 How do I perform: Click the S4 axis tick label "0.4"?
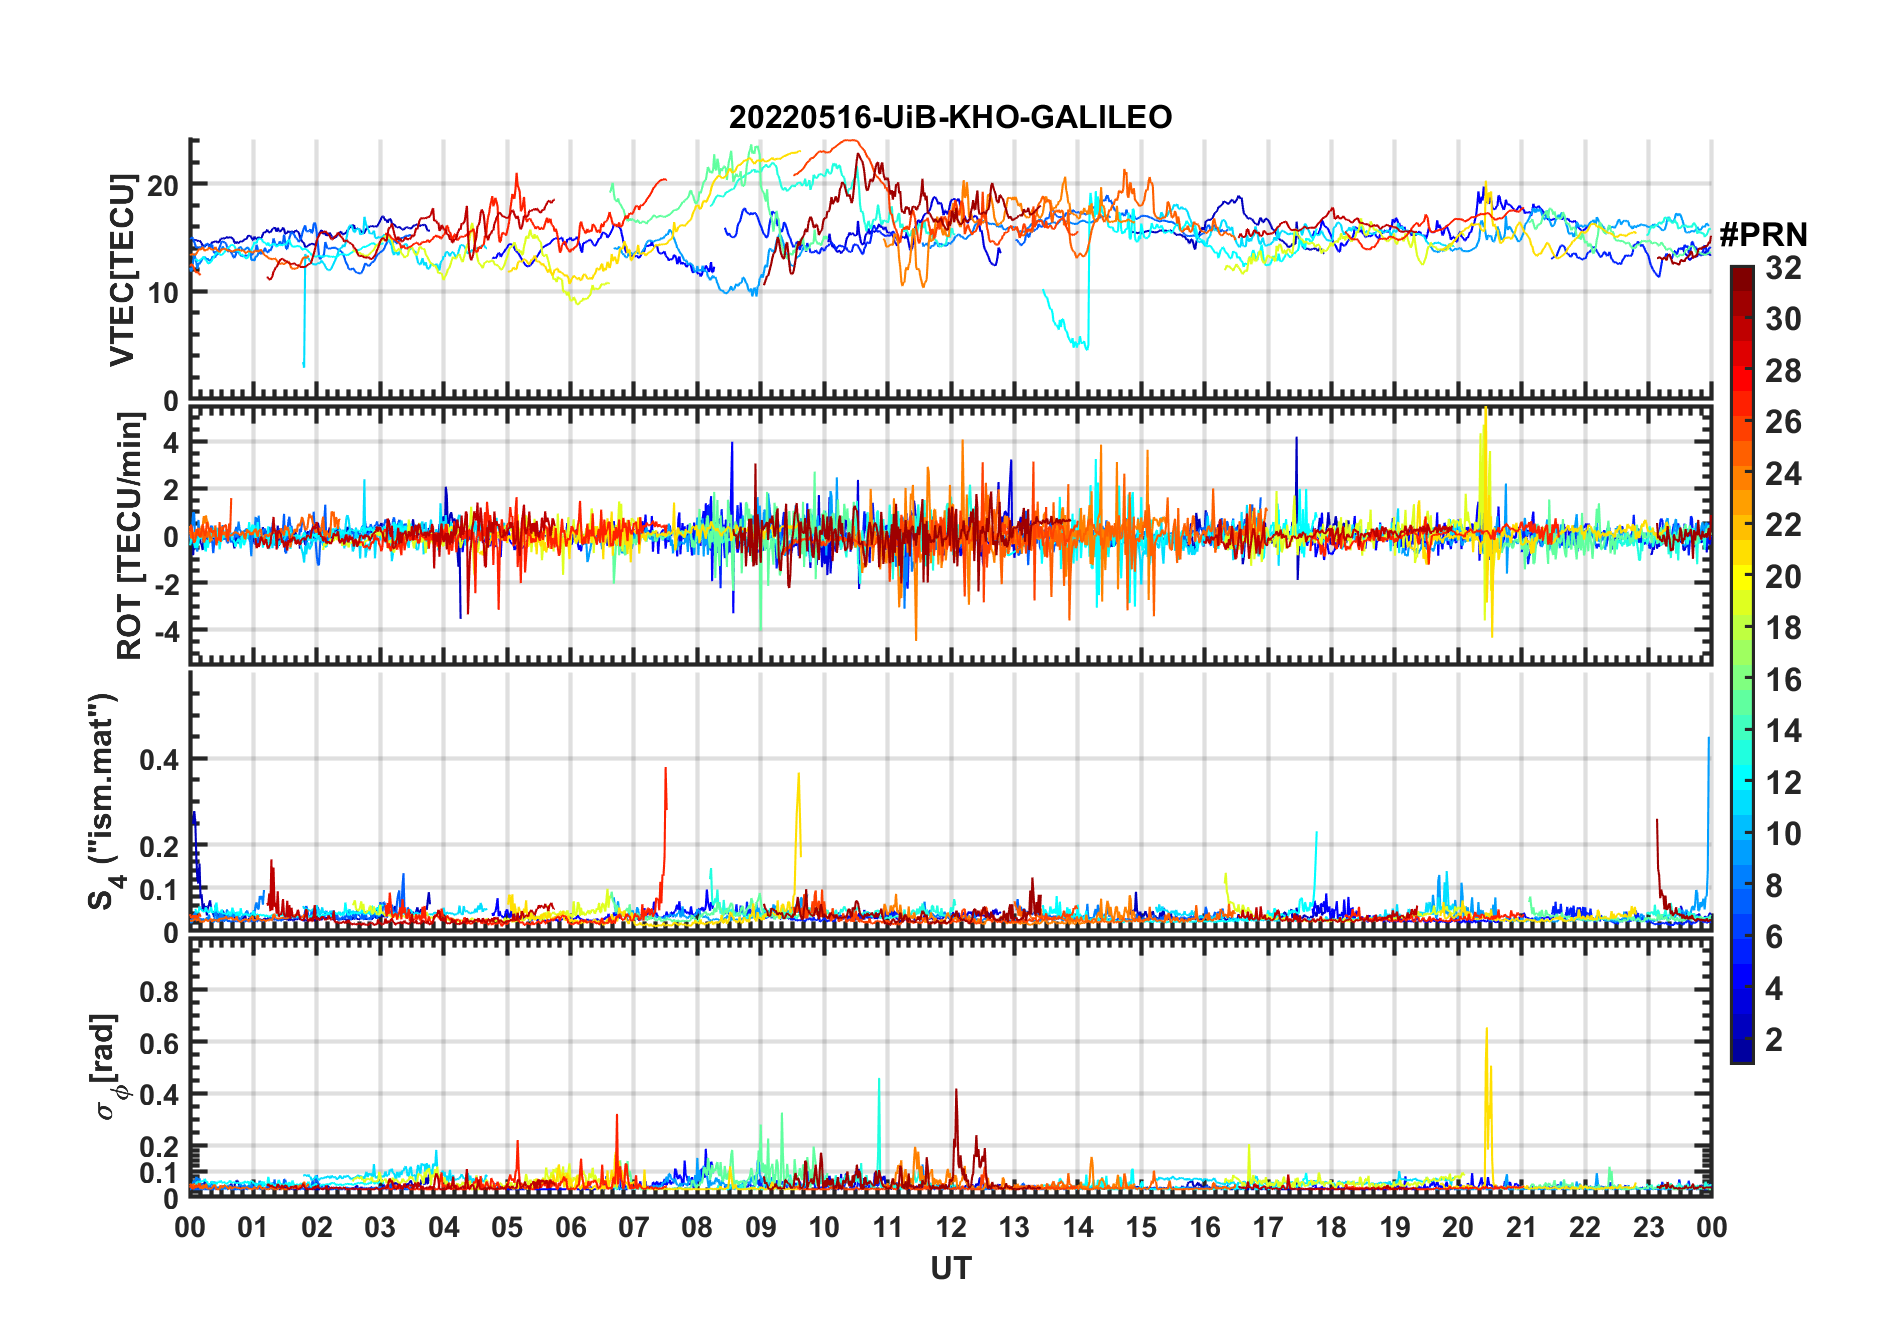point(159,760)
